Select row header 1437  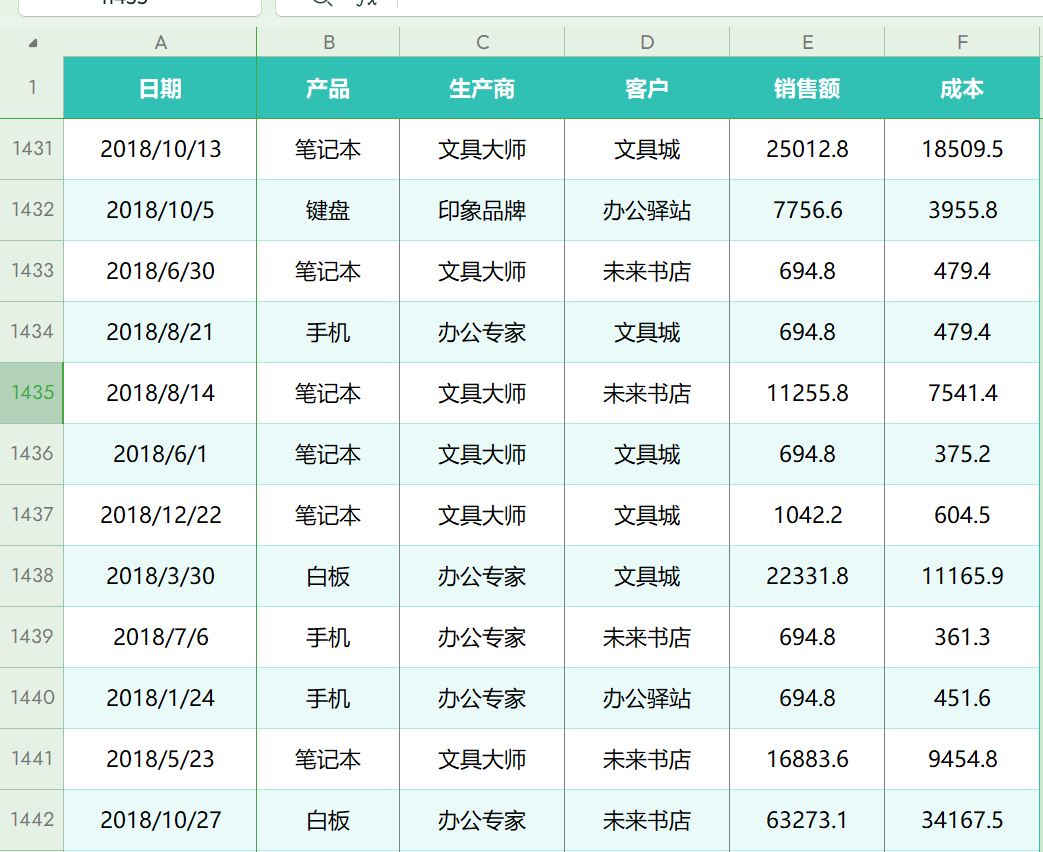(x=32, y=515)
